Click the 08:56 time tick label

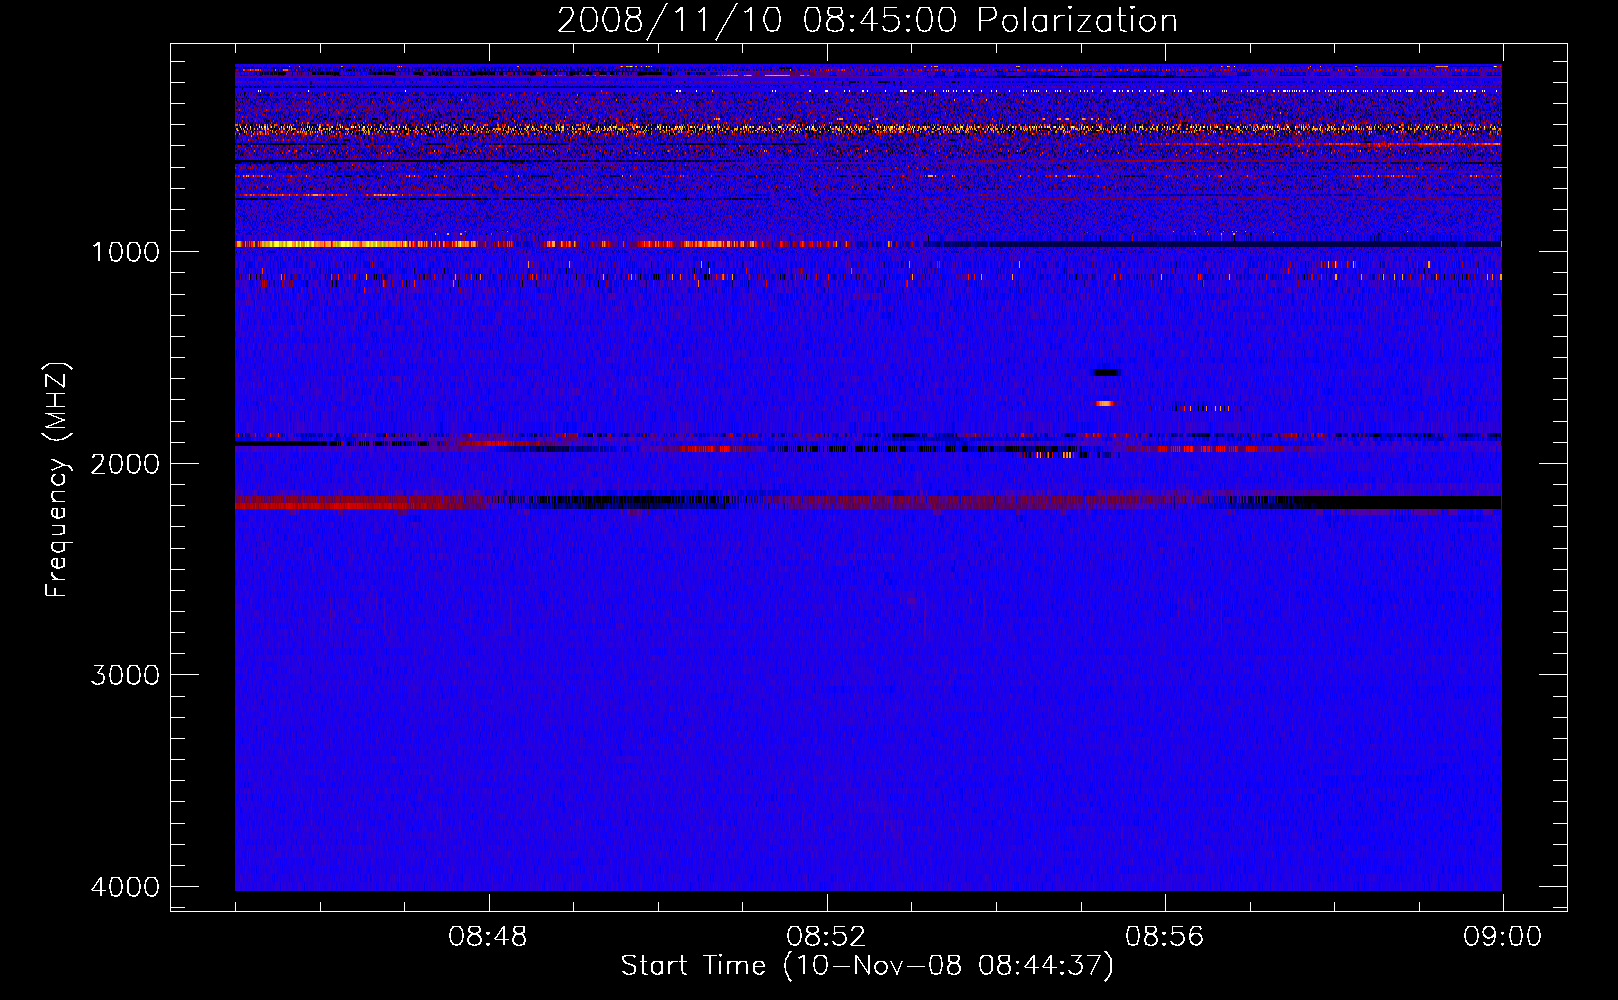coord(1164,937)
